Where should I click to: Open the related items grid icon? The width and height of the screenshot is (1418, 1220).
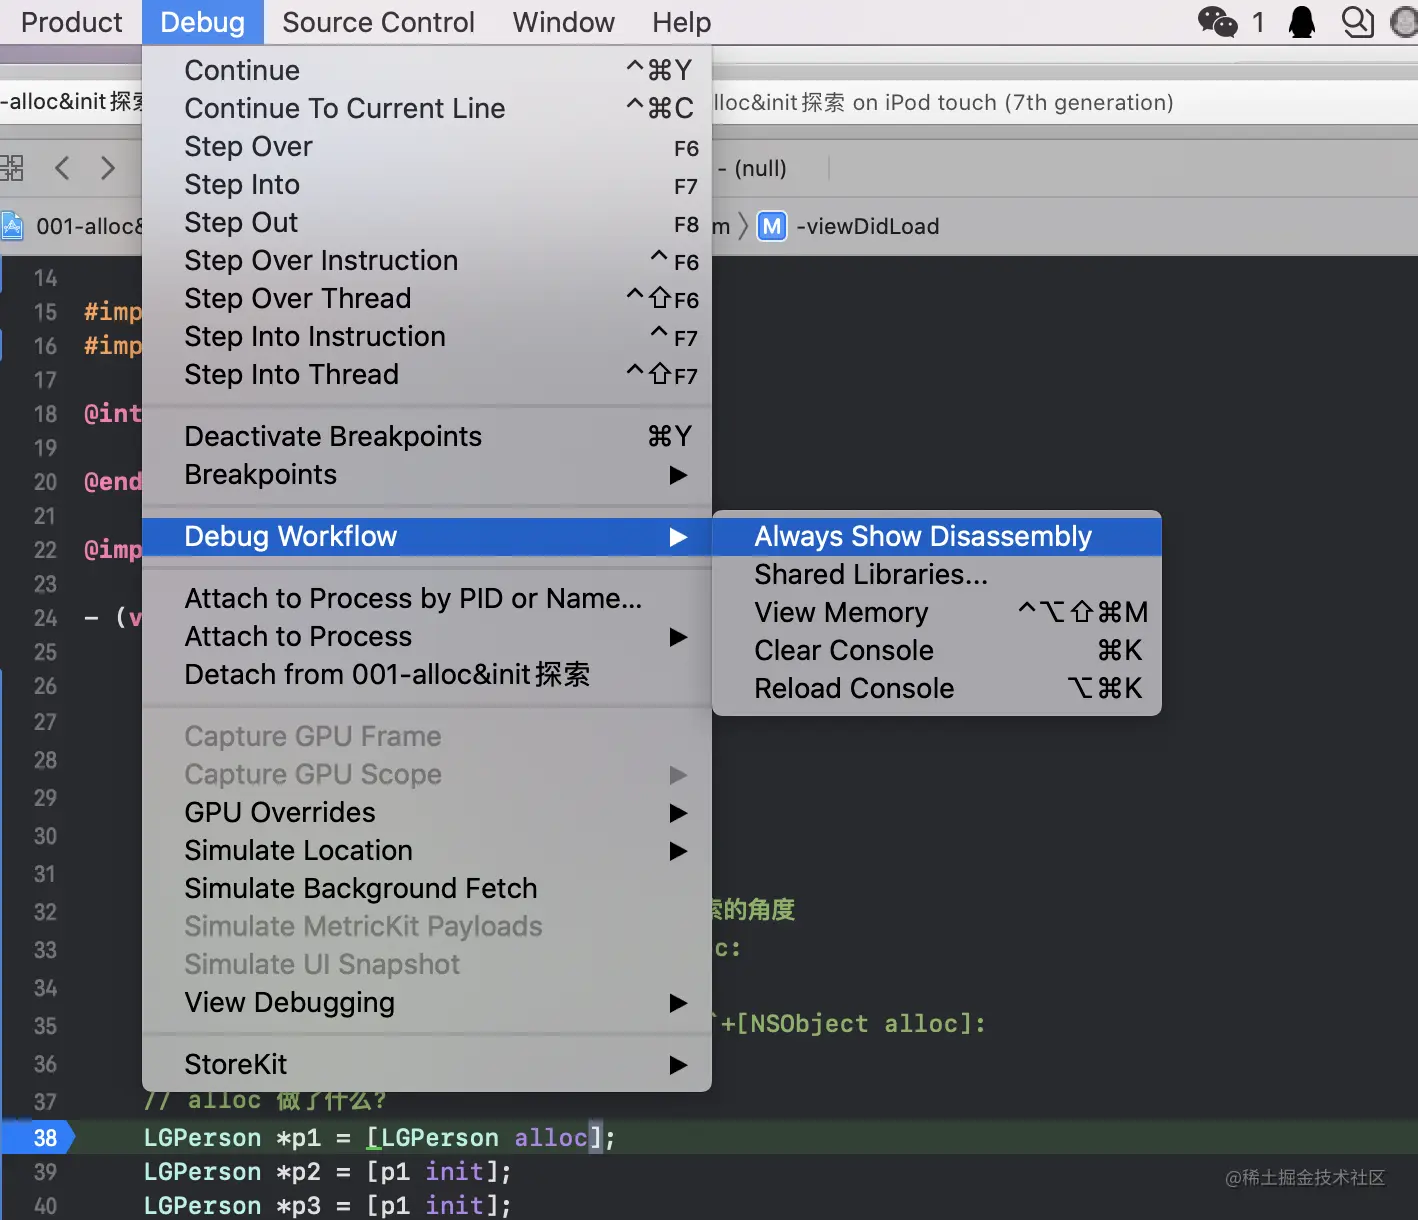pyautogui.click(x=11, y=168)
